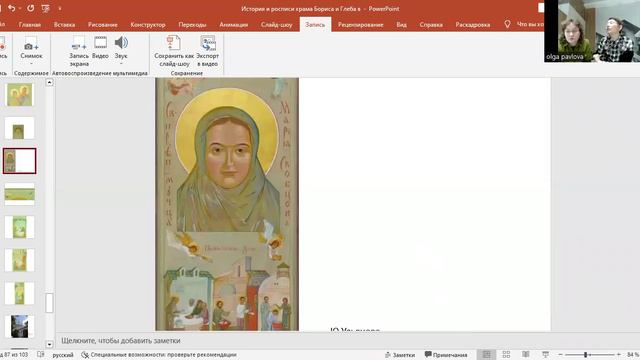Switch to Reading view icon

pos(526,354)
